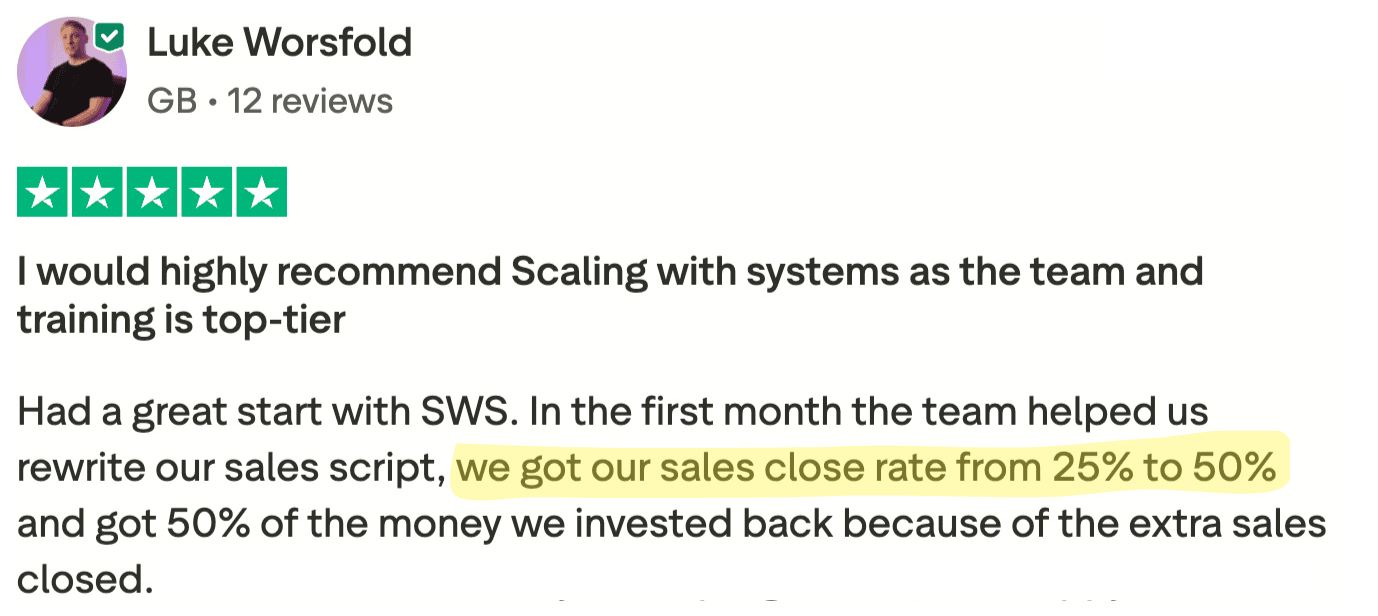
Task: Click 'Had a great start with SWS' sentence
Action: (262, 412)
